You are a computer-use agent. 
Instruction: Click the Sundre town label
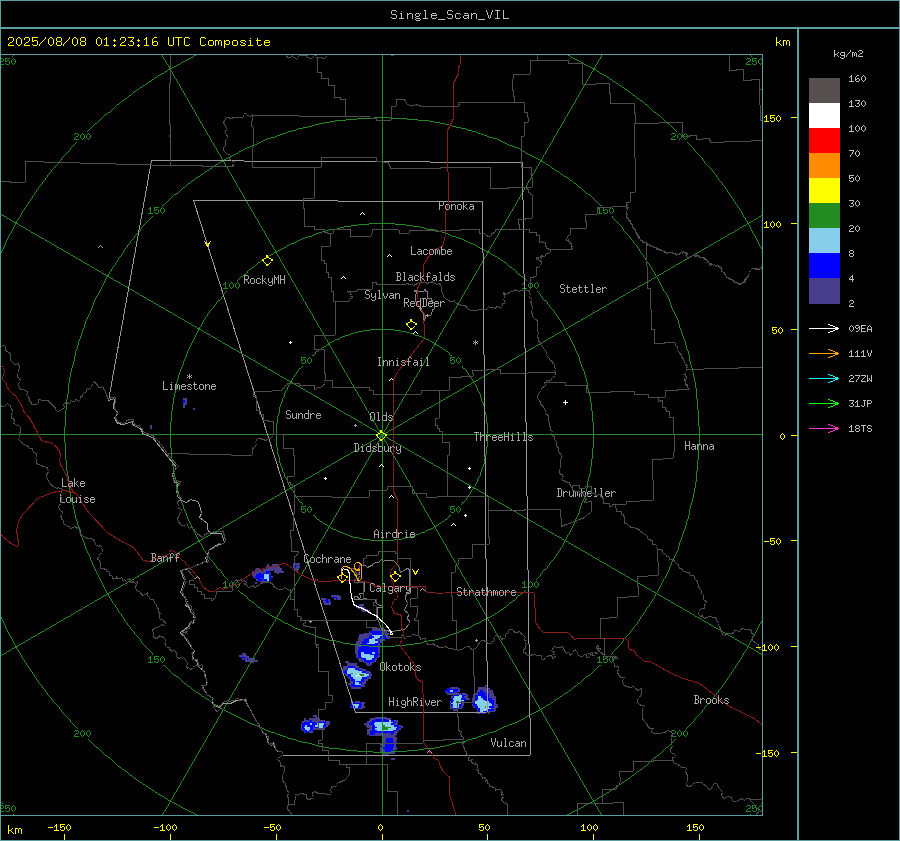(303, 415)
